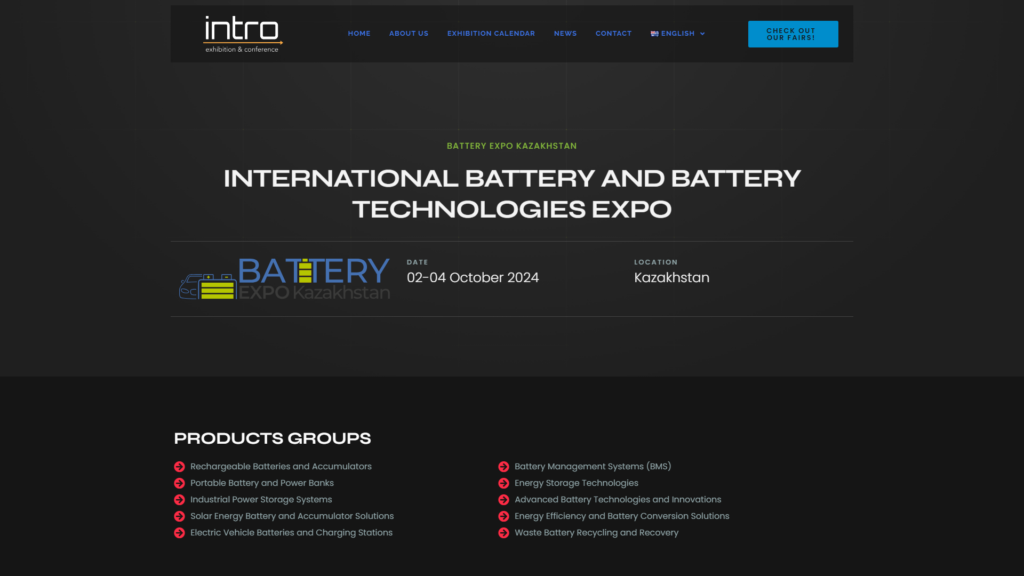
Task: Select the date 02-04 October 2024
Action: (473, 278)
